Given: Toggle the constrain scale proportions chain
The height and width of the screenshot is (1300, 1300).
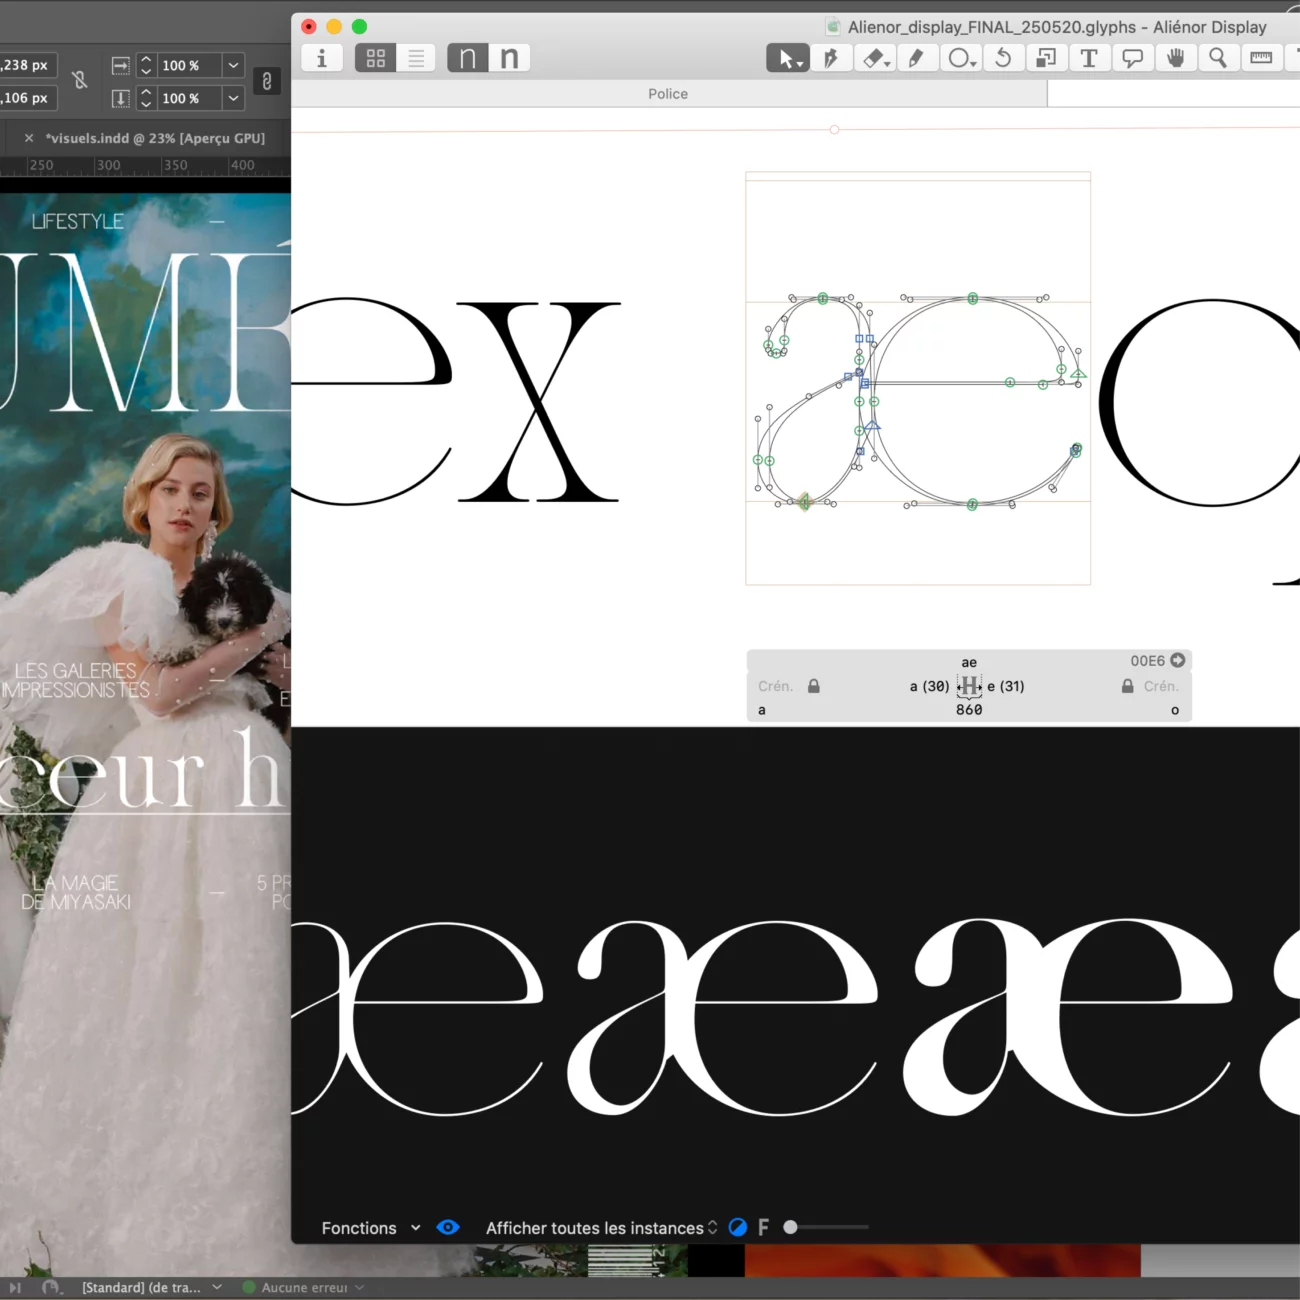Looking at the screenshot, I should [x=267, y=81].
